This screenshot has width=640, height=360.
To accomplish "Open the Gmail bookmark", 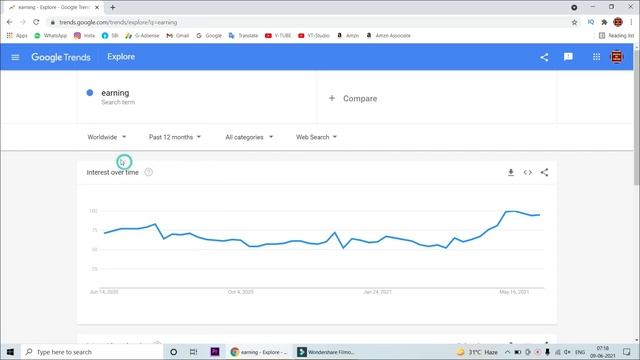I will [x=178, y=36].
